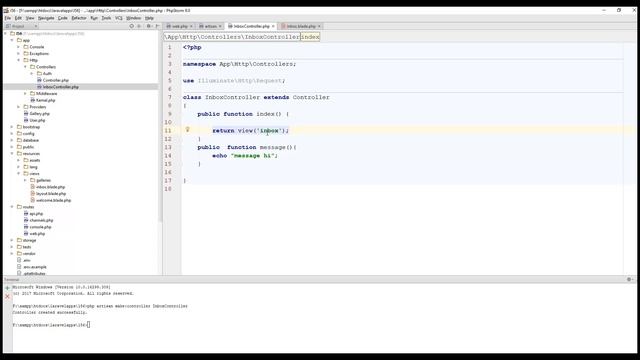Click the collapse all icon in Project panel
The image size is (640, 360).
click(x=139, y=26)
